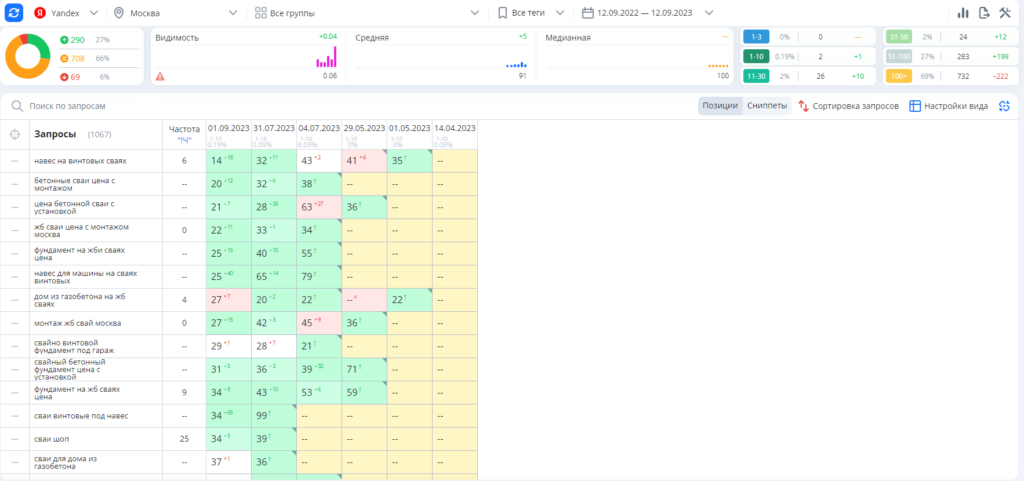Screen dimensions: 1024x481
Task: Click the green rising 290 indicator
Action: coord(72,40)
